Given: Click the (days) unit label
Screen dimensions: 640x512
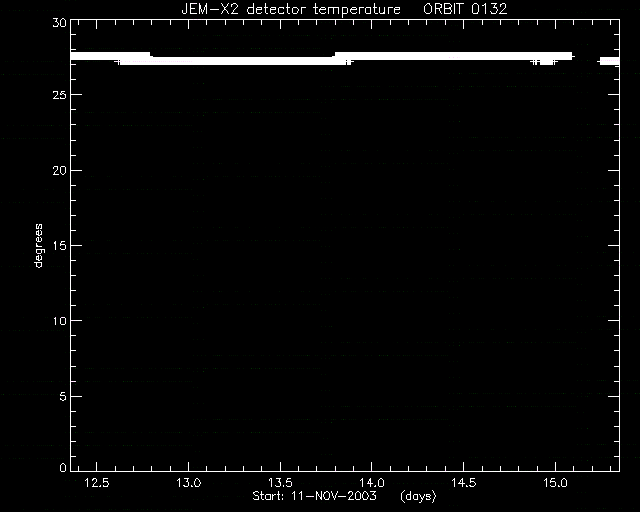Looking at the screenshot, I should click(x=418, y=496).
